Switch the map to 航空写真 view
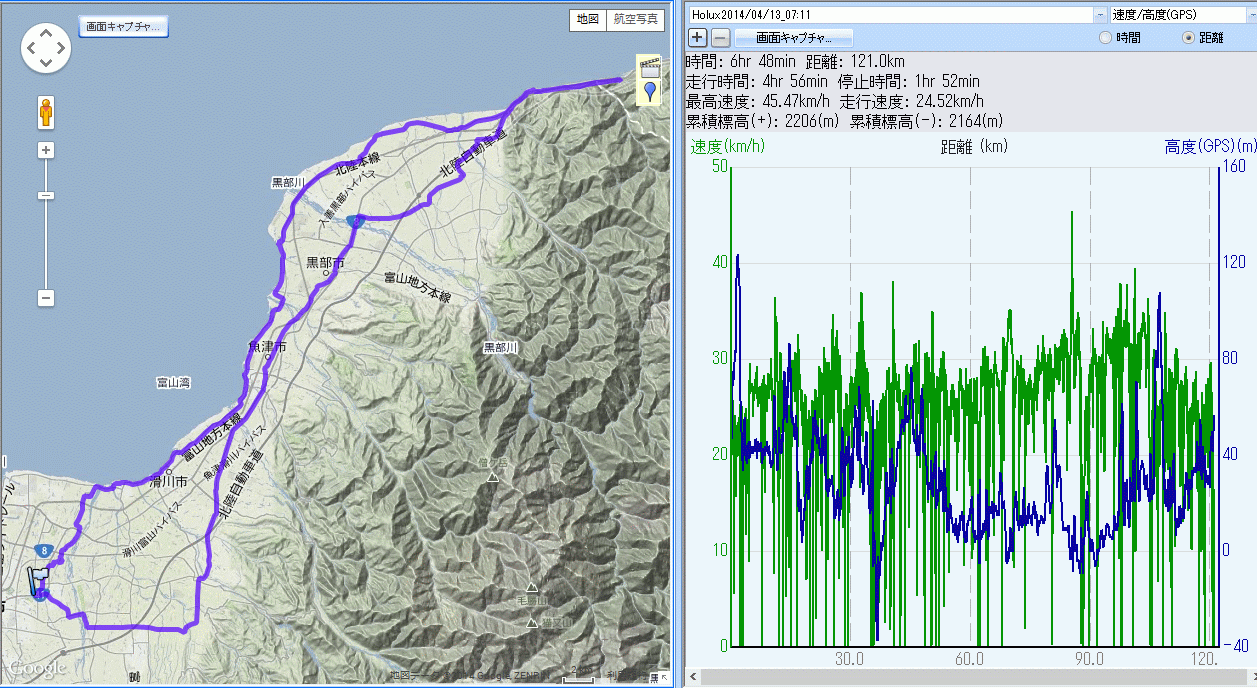This screenshot has height=688, width=1257. pos(635,19)
